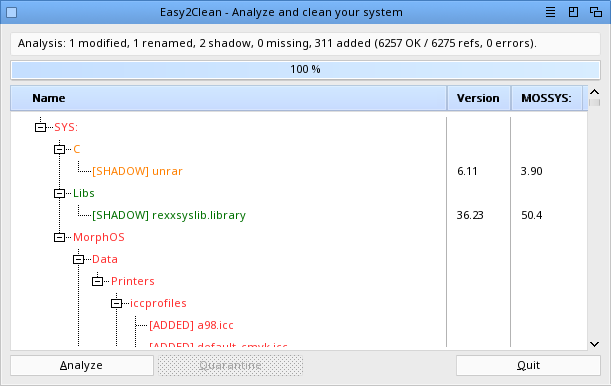The width and height of the screenshot is (611, 386).
Task: Click the window depth gadget
Action: (x=596, y=12)
